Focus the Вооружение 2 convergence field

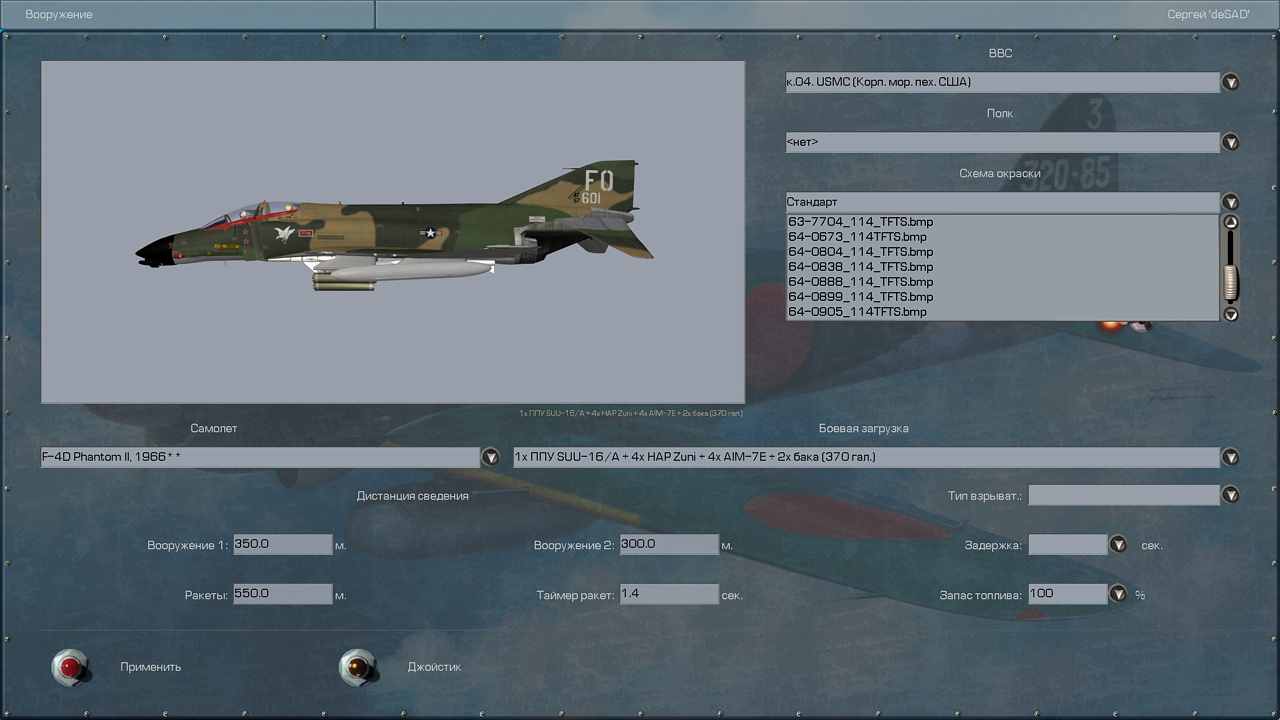pyautogui.click(x=669, y=544)
